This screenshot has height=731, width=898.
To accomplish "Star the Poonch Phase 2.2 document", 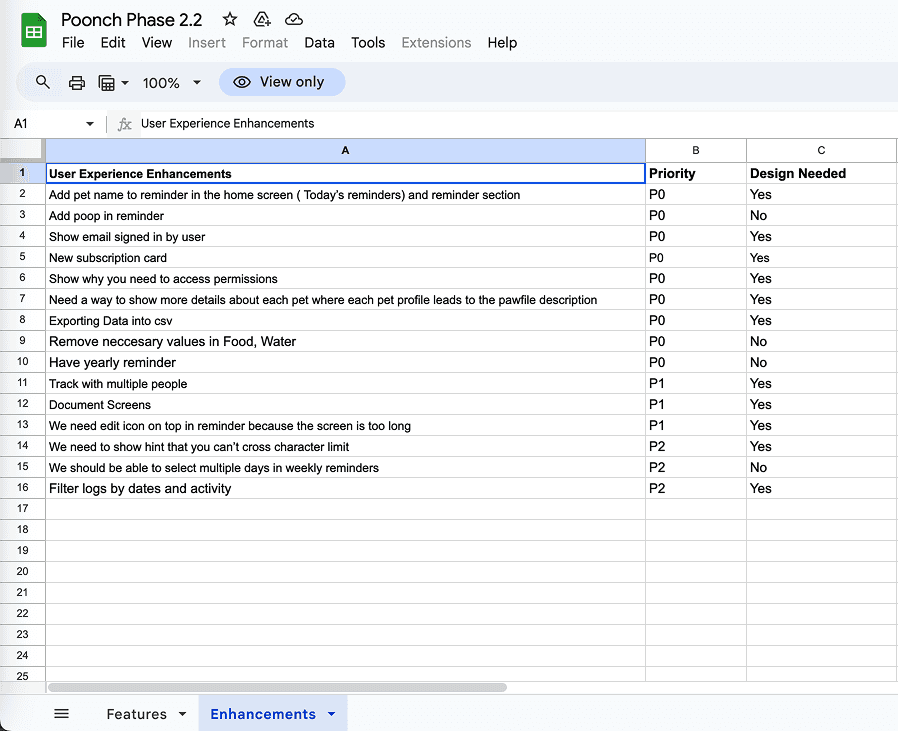I will click(230, 19).
